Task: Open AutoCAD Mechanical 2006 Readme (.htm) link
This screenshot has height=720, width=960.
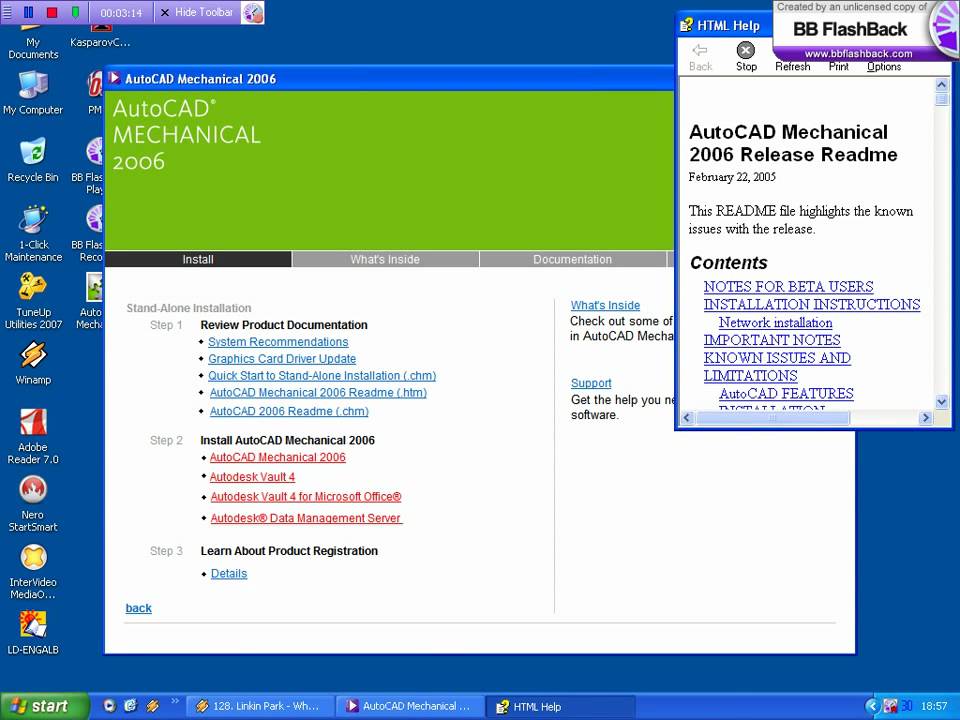Action: [318, 392]
